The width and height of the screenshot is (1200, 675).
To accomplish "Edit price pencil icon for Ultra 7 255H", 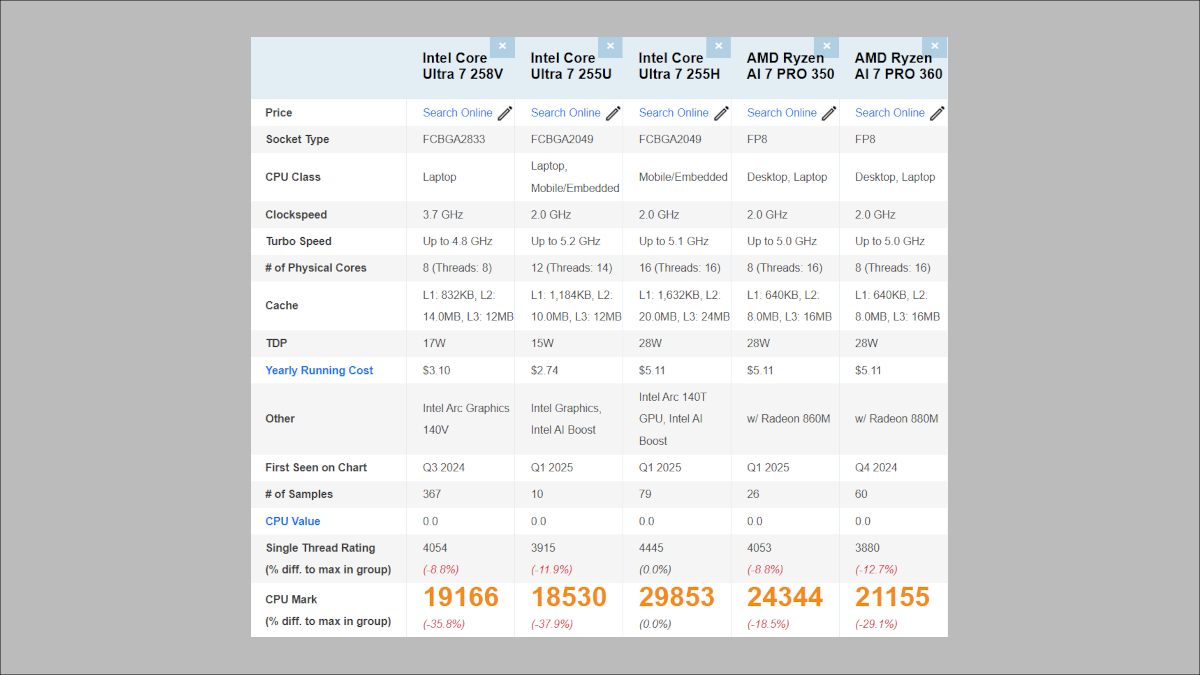I will (721, 113).
